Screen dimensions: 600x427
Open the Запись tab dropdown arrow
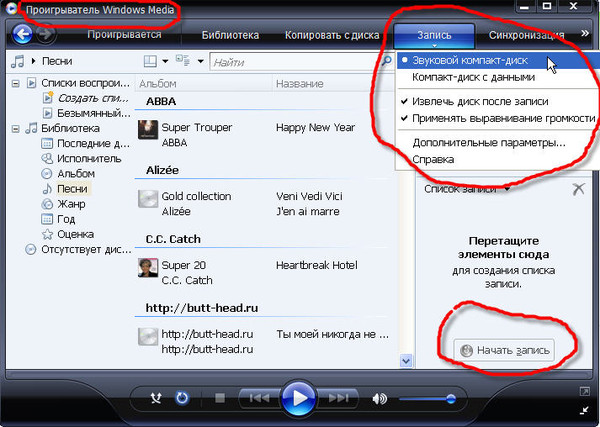tap(434, 46)
